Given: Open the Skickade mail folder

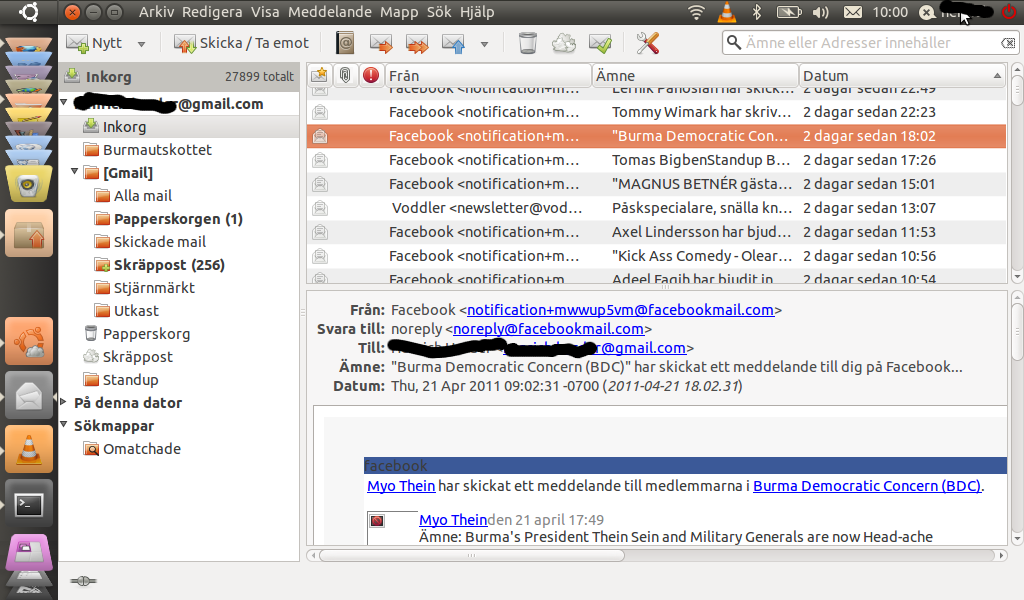Looking at the screenshot, I should (x=159, y=242).
